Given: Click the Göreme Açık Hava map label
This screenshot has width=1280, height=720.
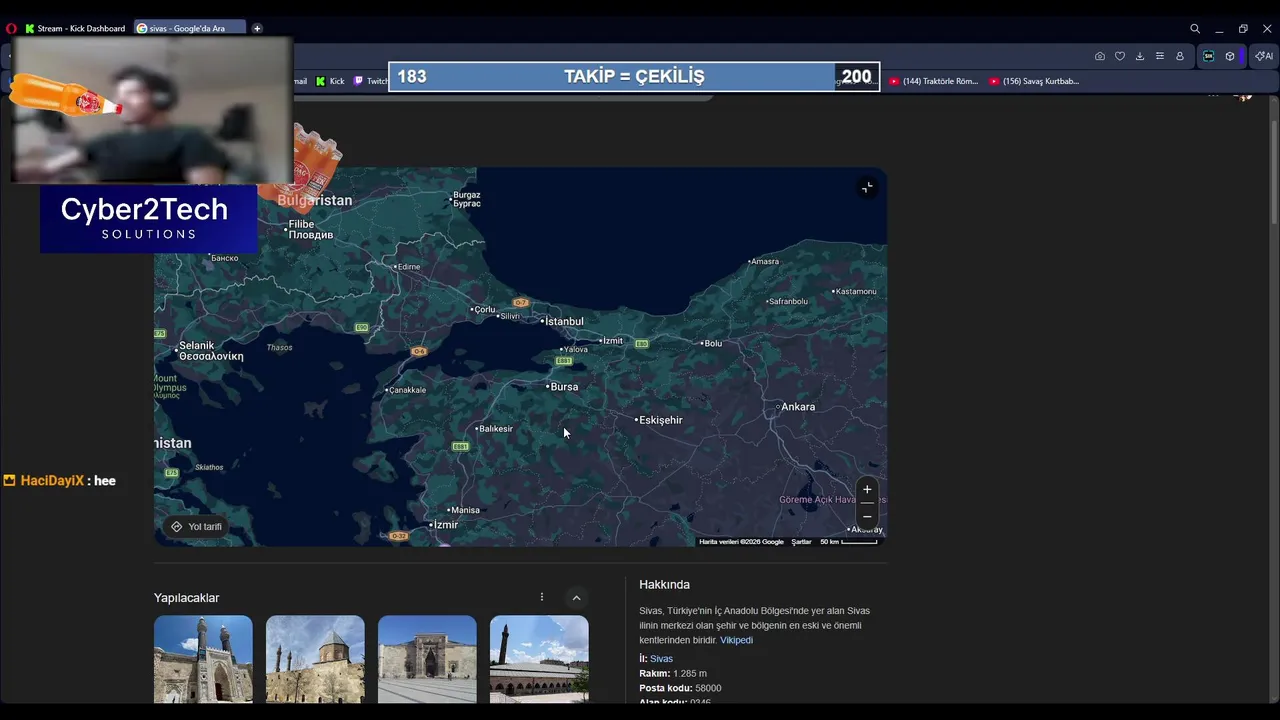Looking at the screenshot, I should click(817, 500).
